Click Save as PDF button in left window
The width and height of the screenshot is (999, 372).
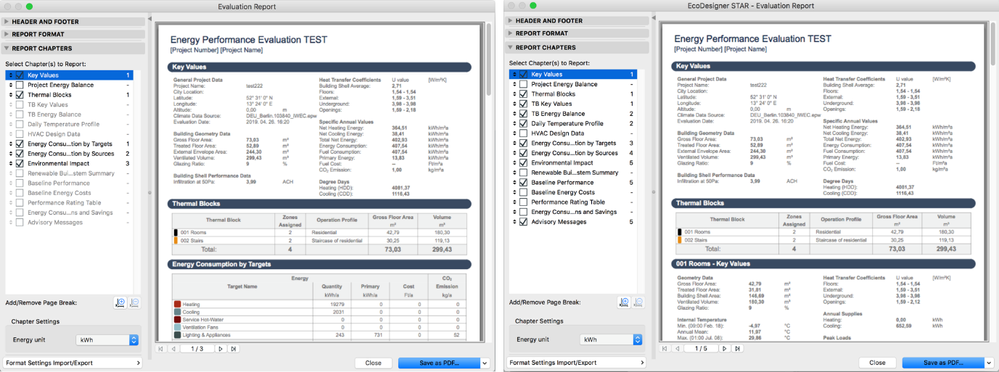(438, 362)
